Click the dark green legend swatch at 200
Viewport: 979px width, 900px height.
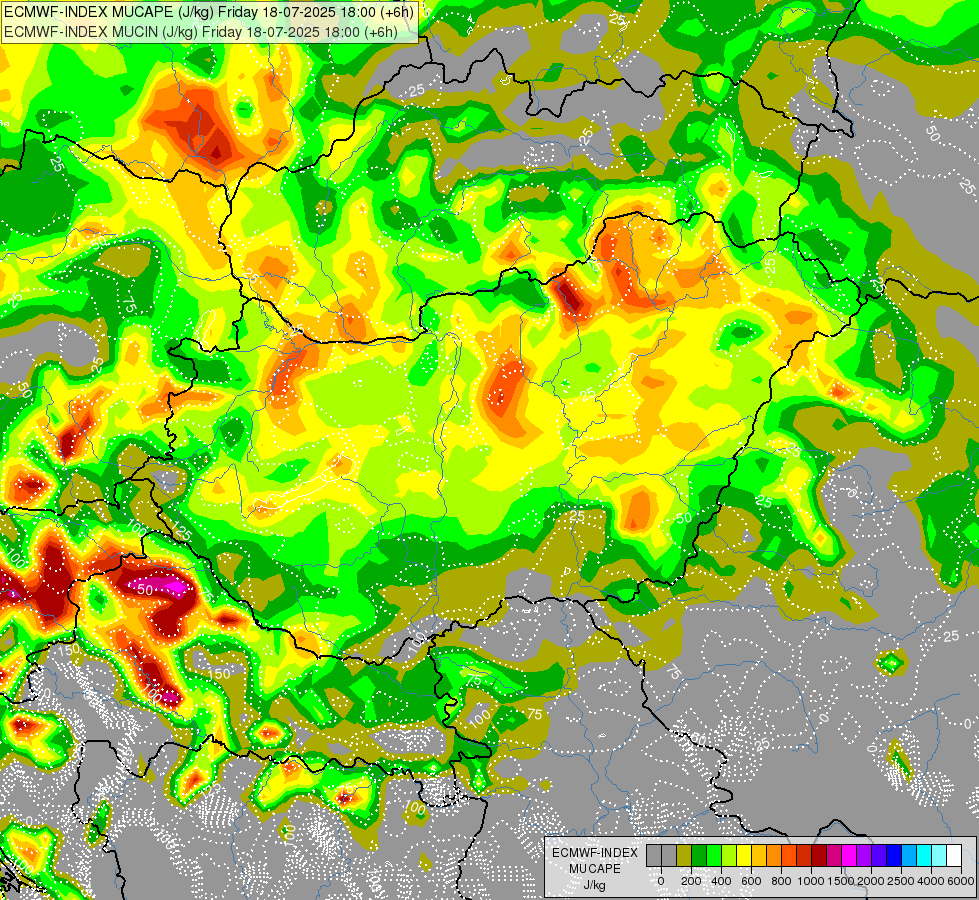click(699, 855)
